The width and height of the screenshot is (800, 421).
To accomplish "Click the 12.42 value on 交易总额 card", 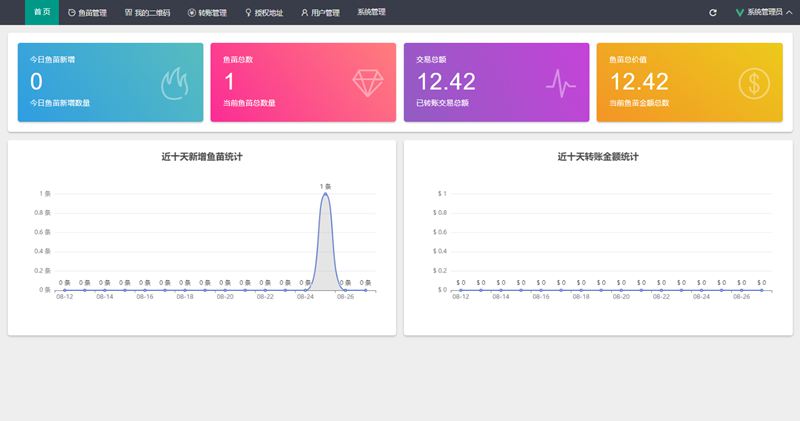I will click(445, 82).
